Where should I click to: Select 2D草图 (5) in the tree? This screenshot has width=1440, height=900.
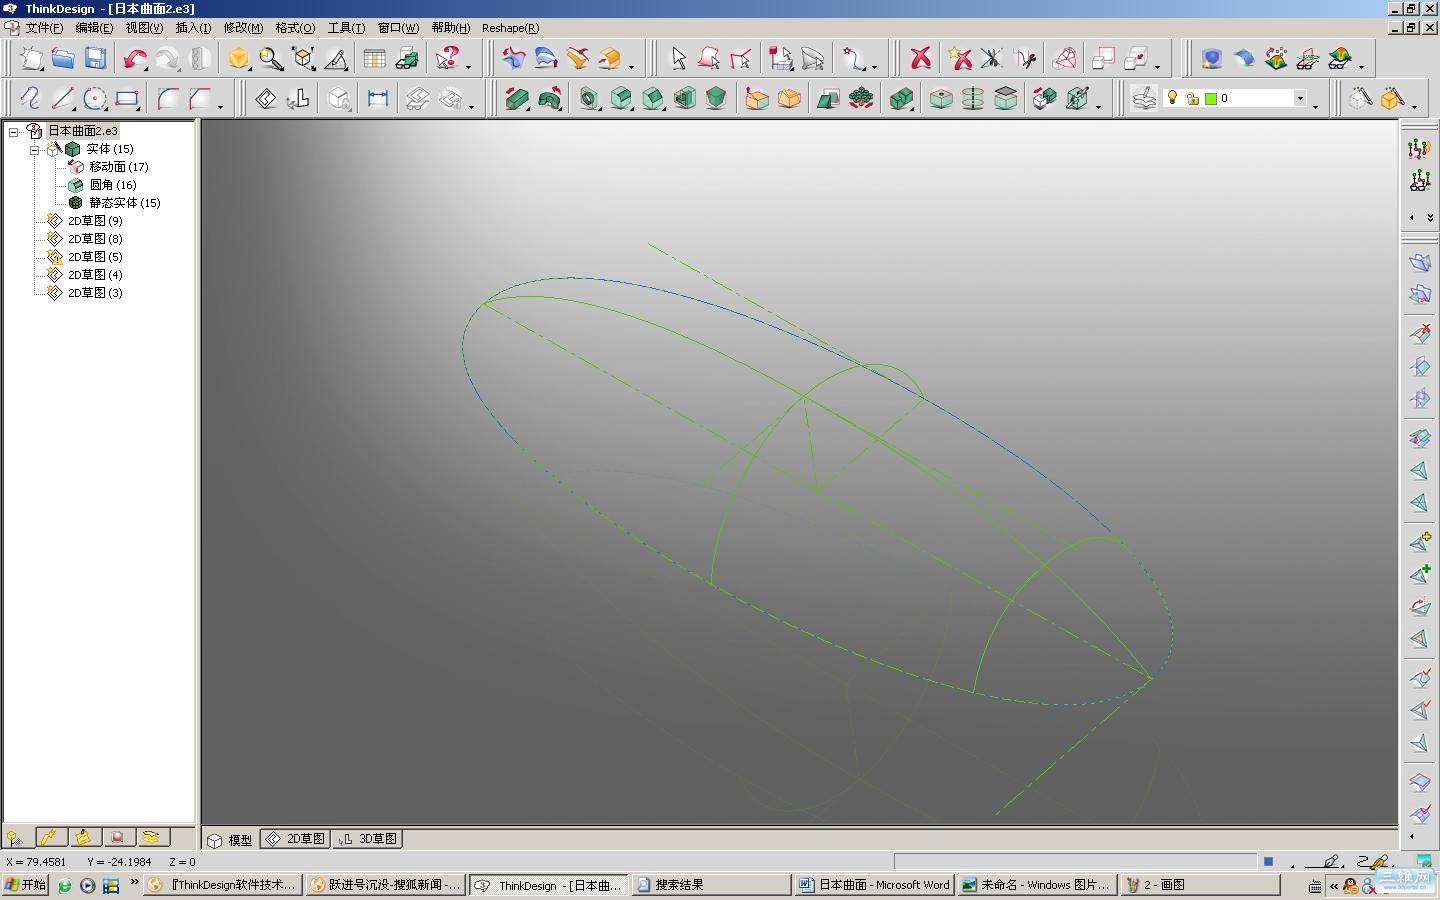(x=95, y=257)
